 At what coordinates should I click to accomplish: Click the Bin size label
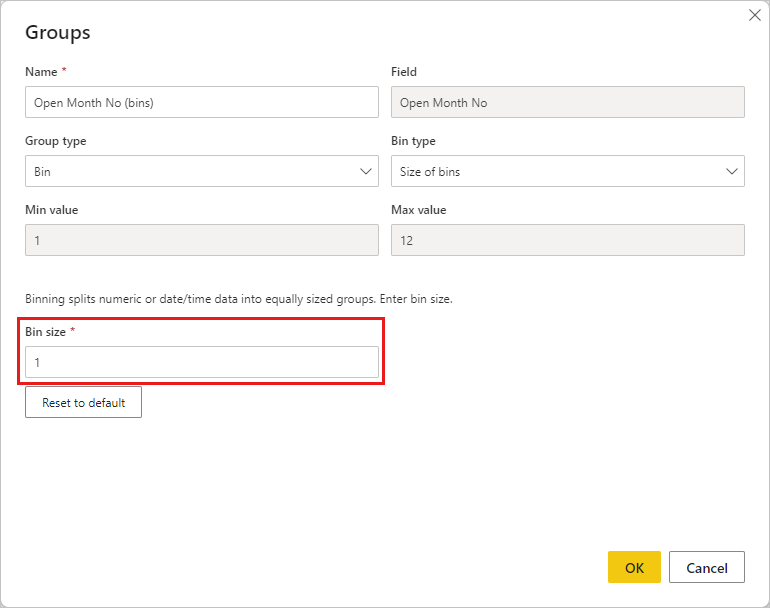click(x=45, y=331)
